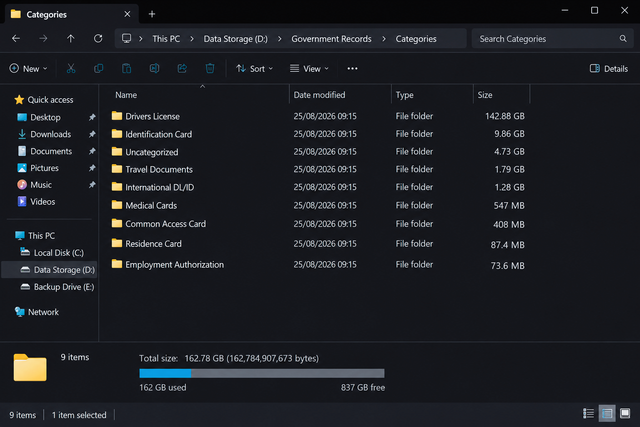Viewport: 640px width, 427px height.
Task: Navigate to Data Storage (D:) breadcrumb
Action: [x=236, y=39]
